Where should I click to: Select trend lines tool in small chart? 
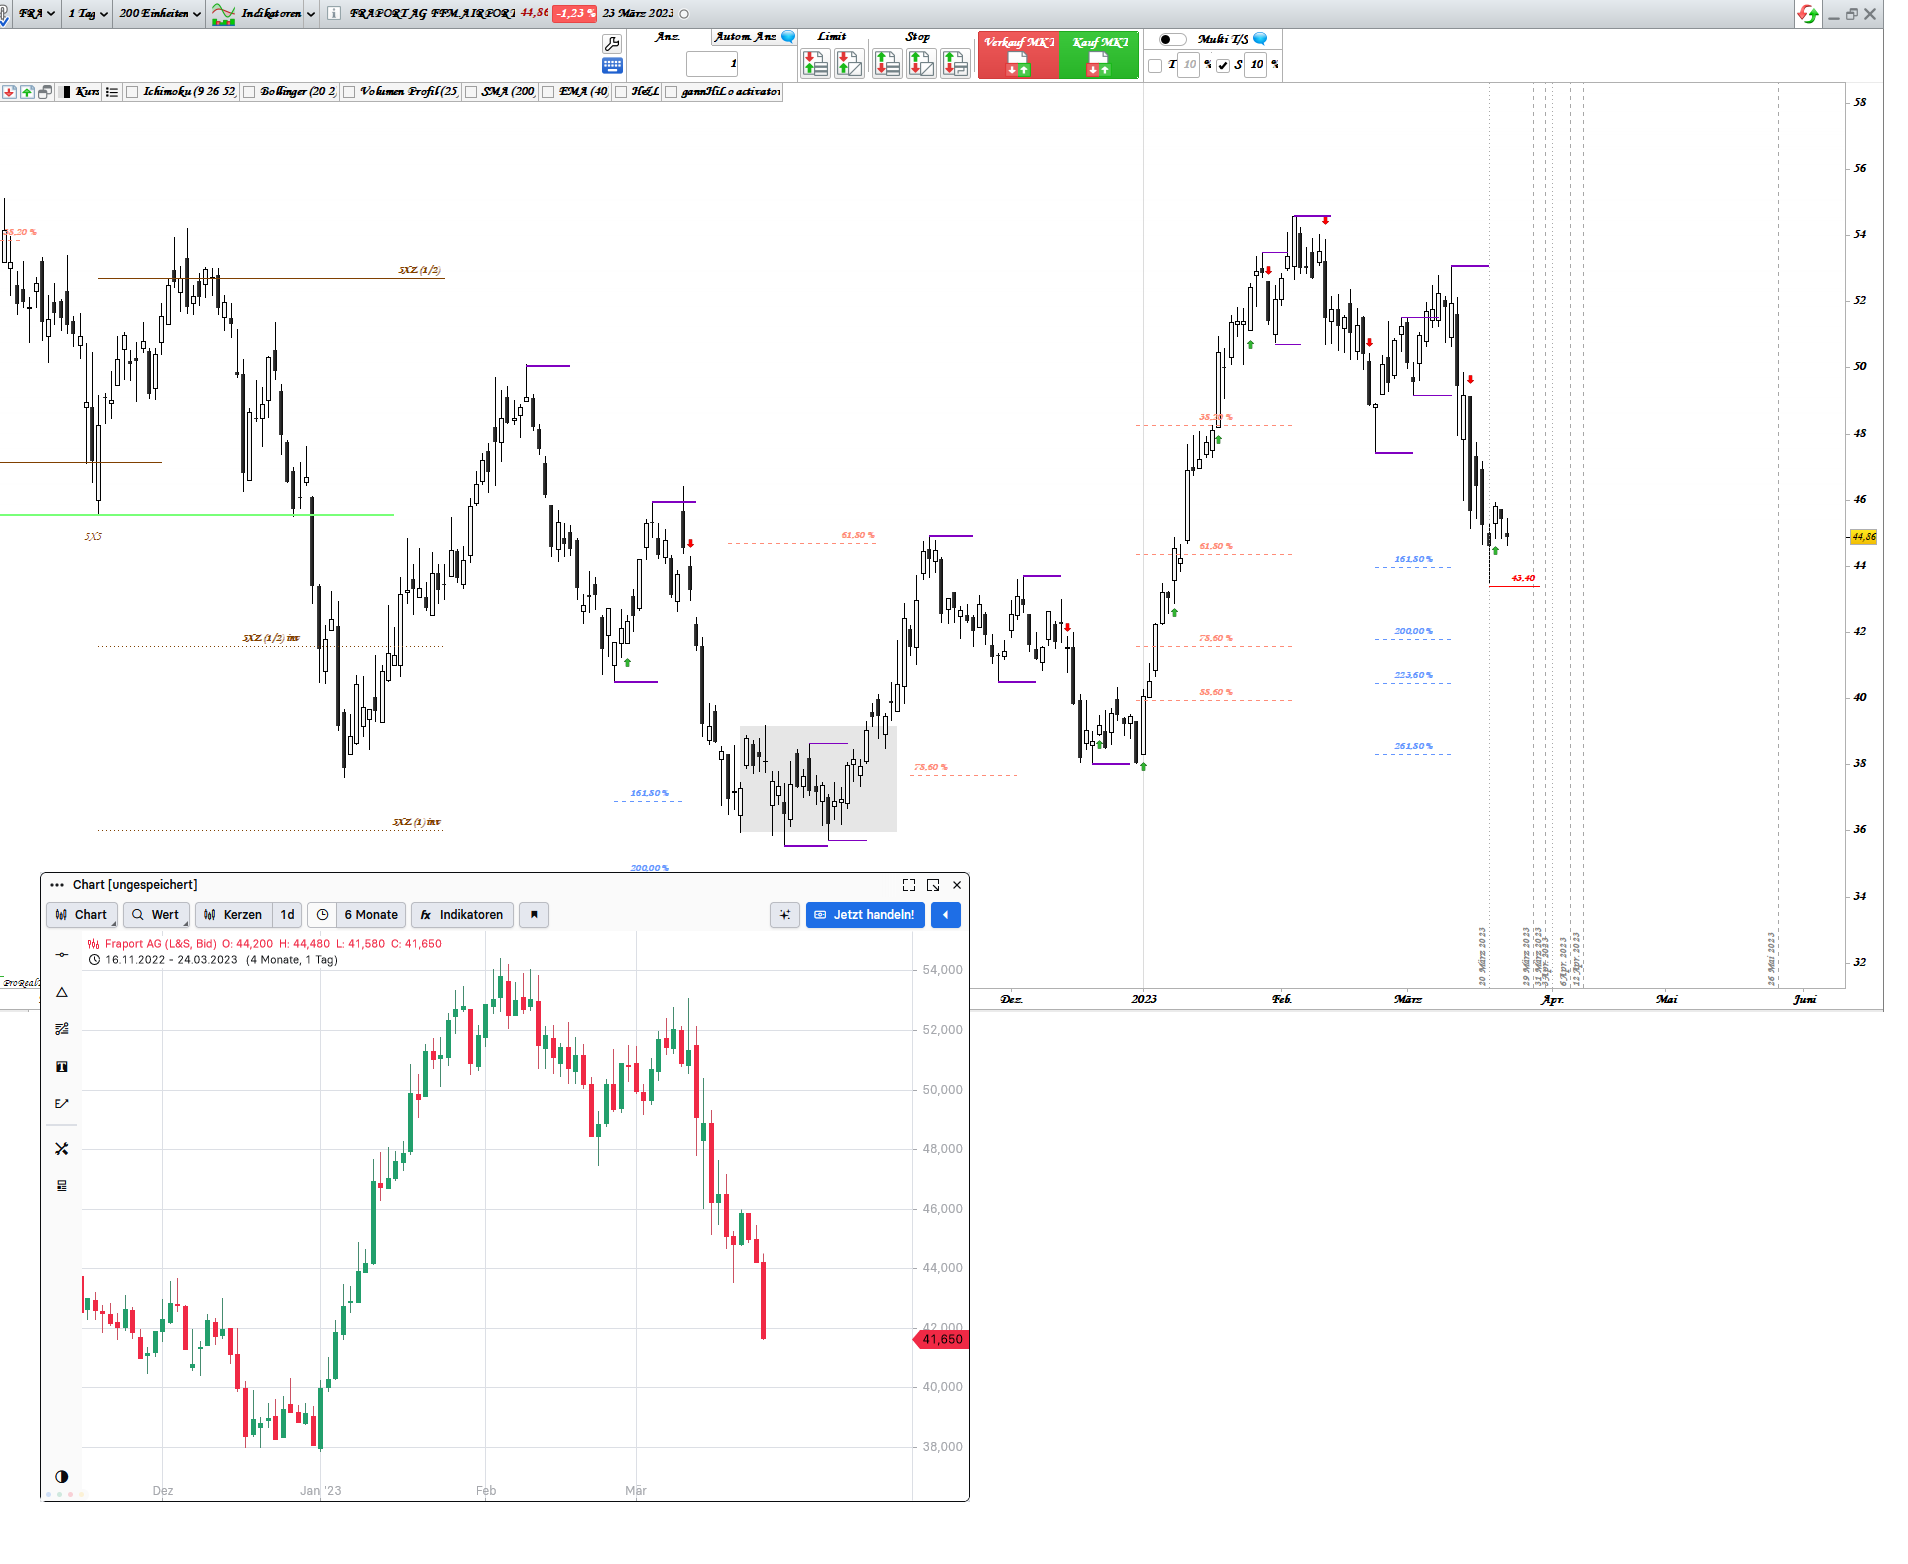(62, 1029)
